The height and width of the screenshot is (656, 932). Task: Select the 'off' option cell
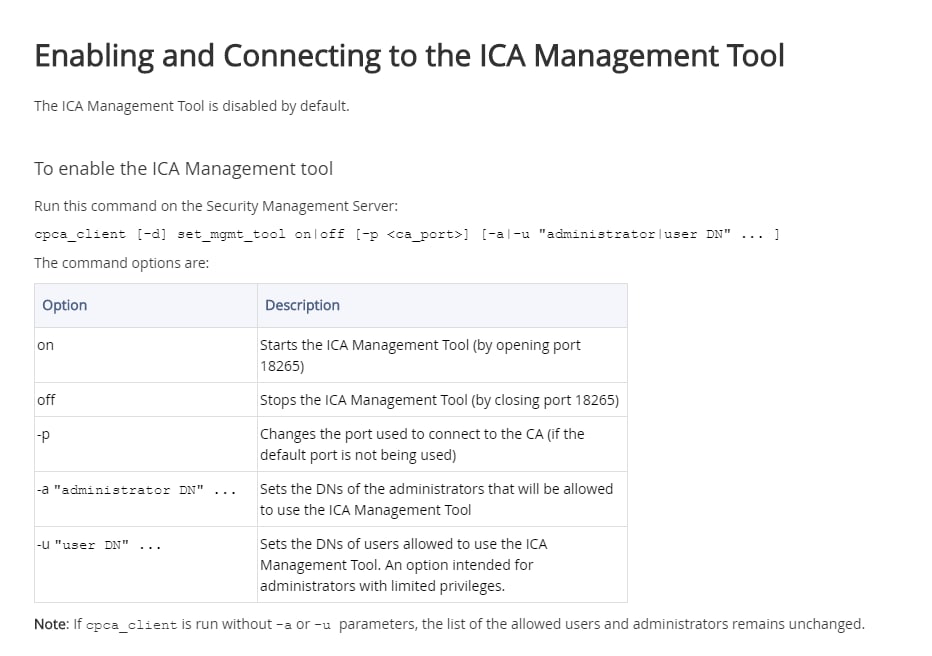click(46, 399)
